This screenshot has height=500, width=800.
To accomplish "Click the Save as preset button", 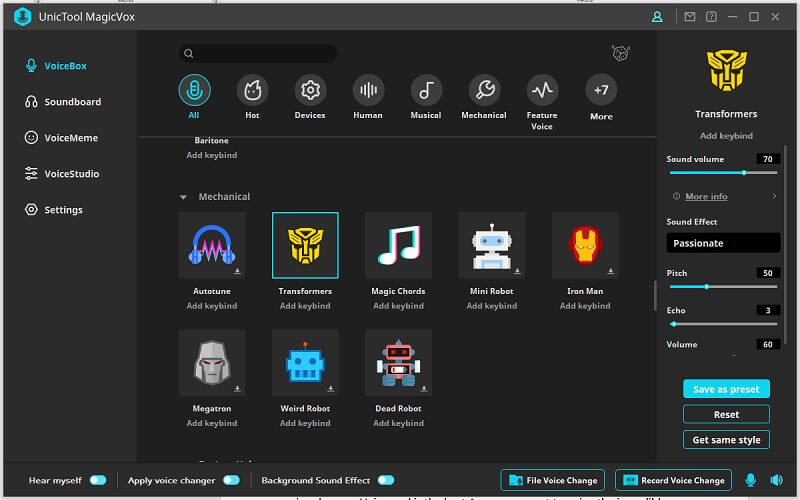I will click(726, 389).
